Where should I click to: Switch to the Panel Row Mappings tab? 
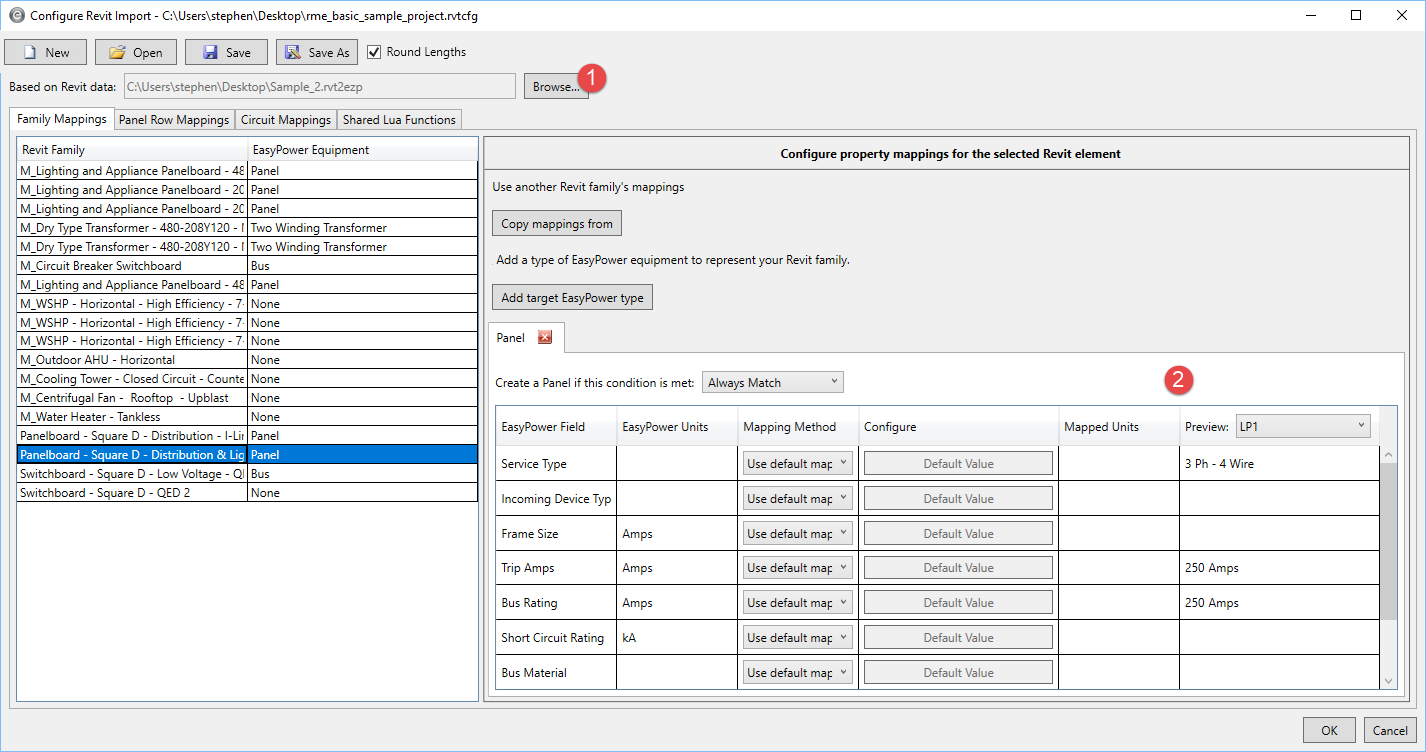(x=174, y=120)
